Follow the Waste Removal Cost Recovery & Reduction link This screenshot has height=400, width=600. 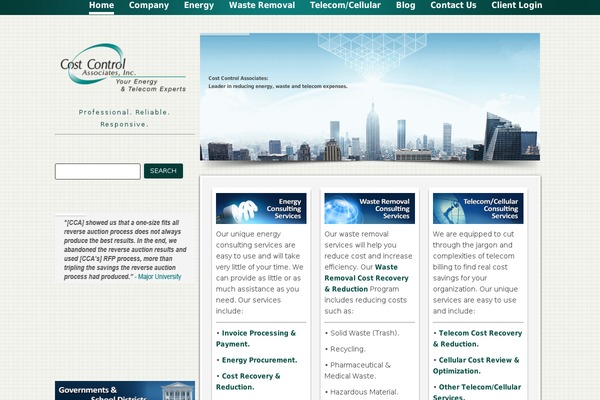pyautogui.click(x=366, y=278)
